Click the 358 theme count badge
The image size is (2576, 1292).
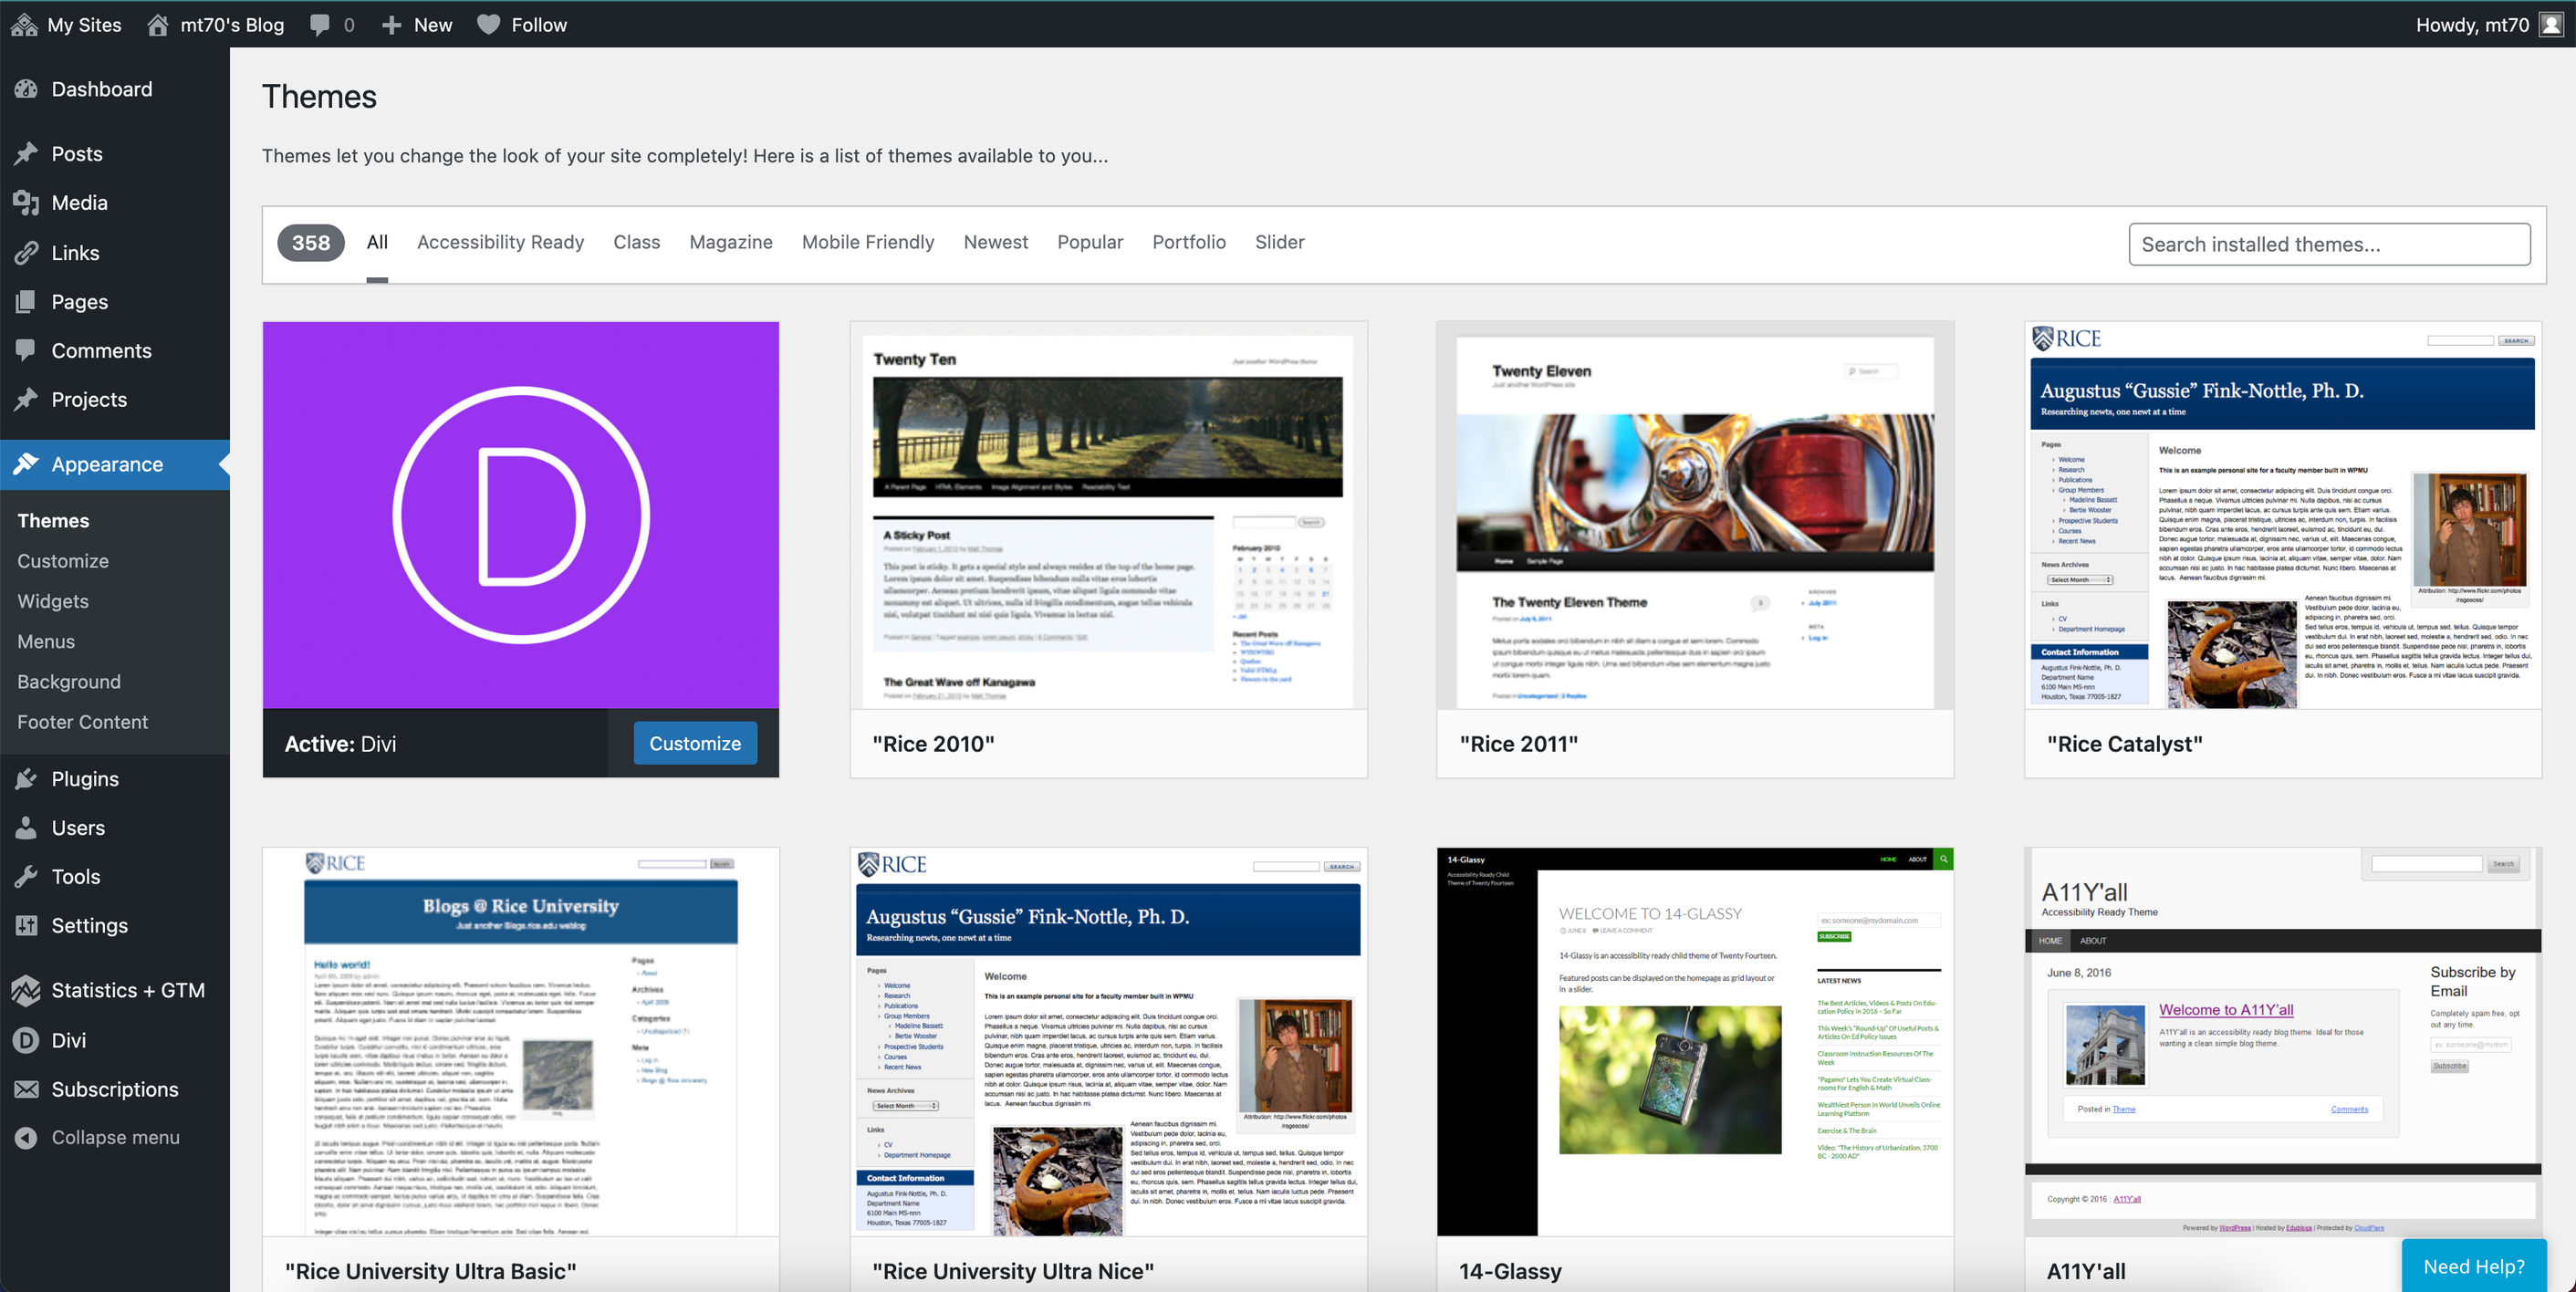click(x=311, y=243)
